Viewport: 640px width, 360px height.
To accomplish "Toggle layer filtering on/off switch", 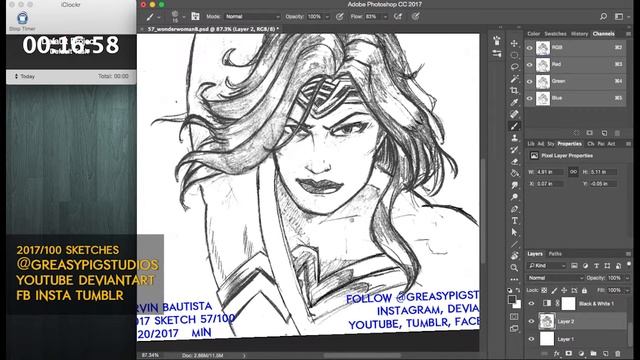I will tap(629, 264).
